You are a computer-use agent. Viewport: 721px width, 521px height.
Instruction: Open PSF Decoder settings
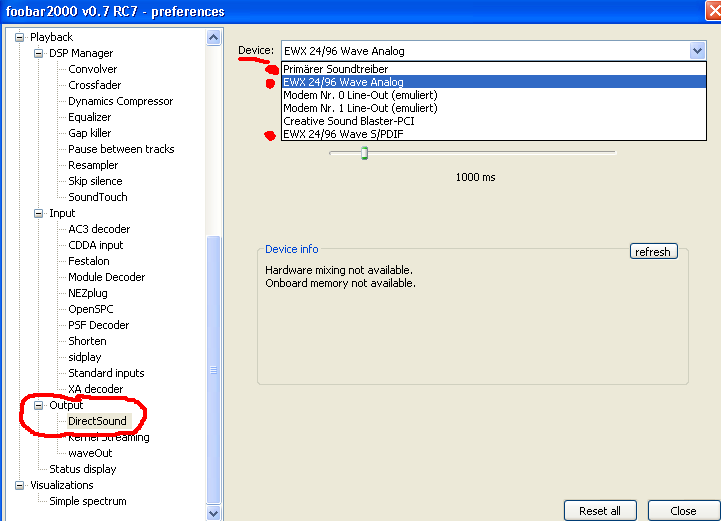(98, 325)
